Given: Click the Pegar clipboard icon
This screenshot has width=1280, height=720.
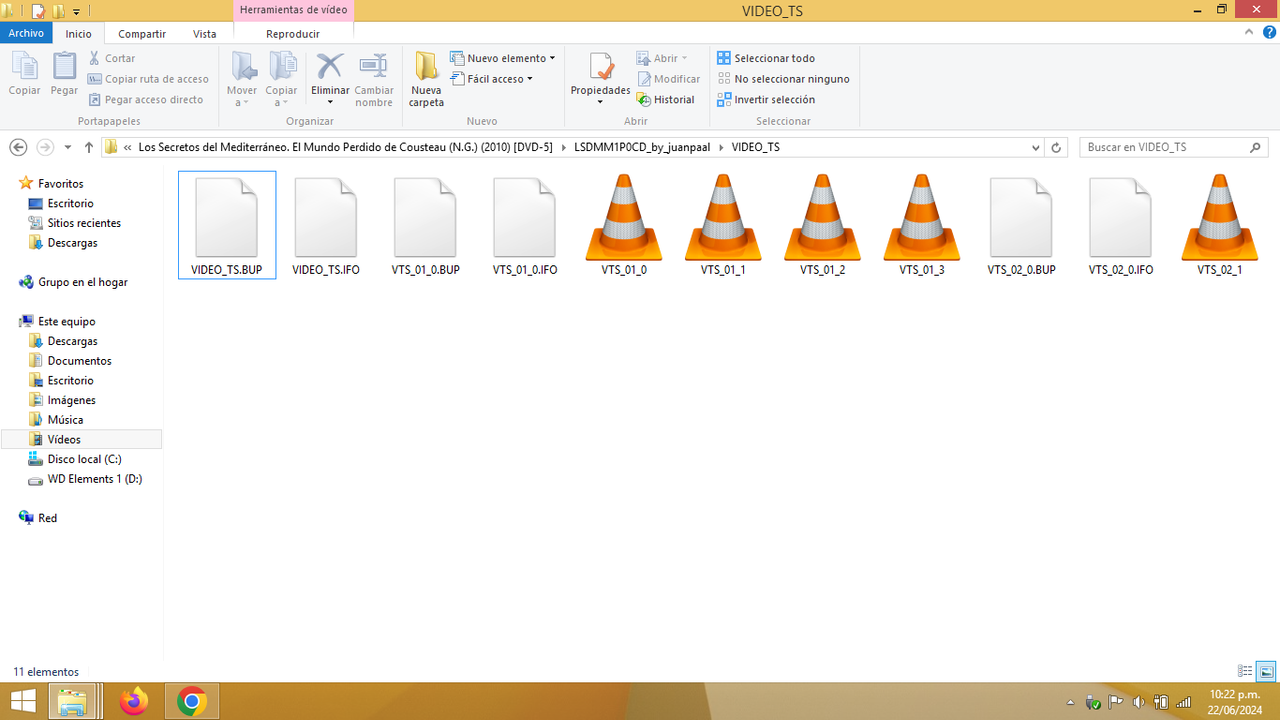Looking at the screenshot, I should tap(64, 74).
